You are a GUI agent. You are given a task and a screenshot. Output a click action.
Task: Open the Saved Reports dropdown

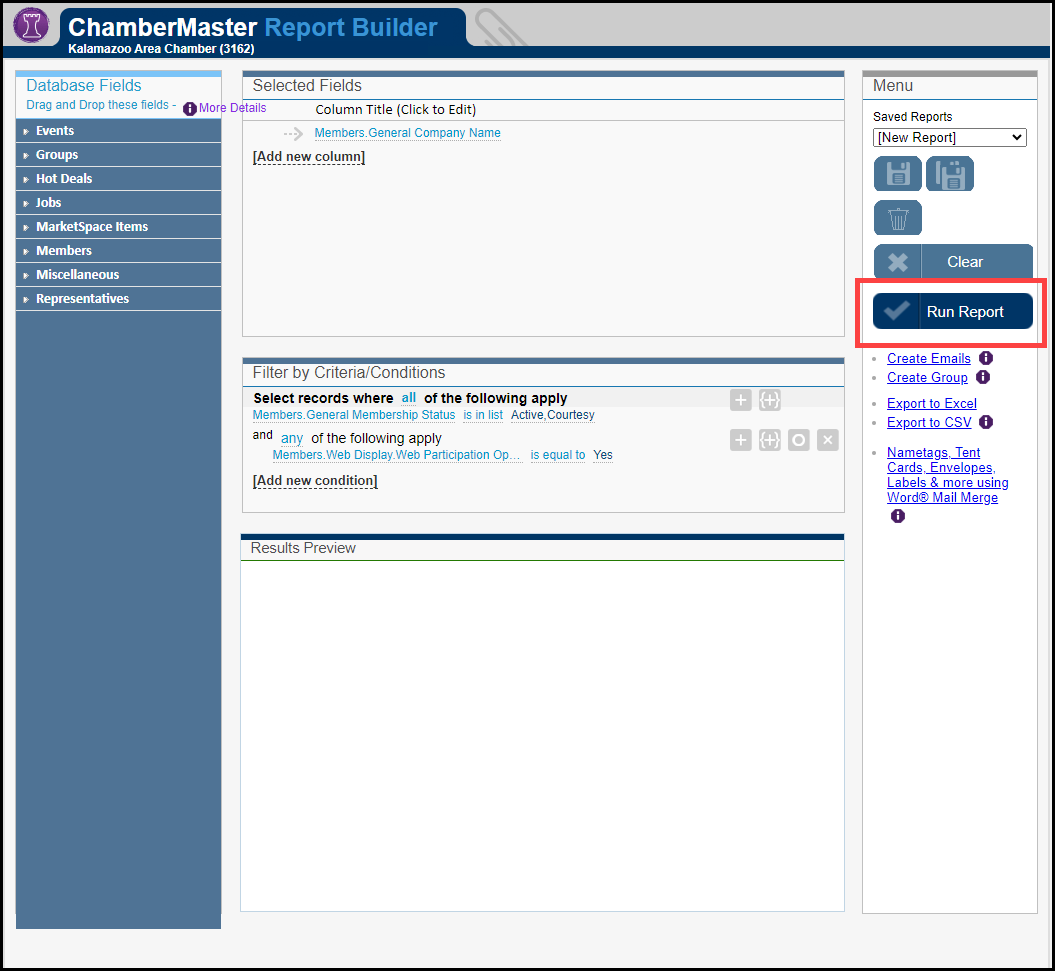[x=949, y=137]
